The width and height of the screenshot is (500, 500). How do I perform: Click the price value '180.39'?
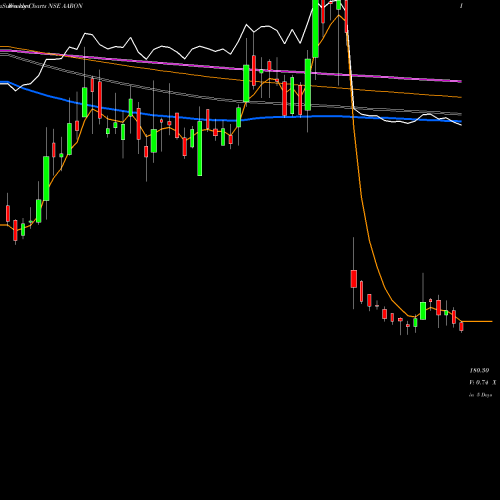pos(479,370)
